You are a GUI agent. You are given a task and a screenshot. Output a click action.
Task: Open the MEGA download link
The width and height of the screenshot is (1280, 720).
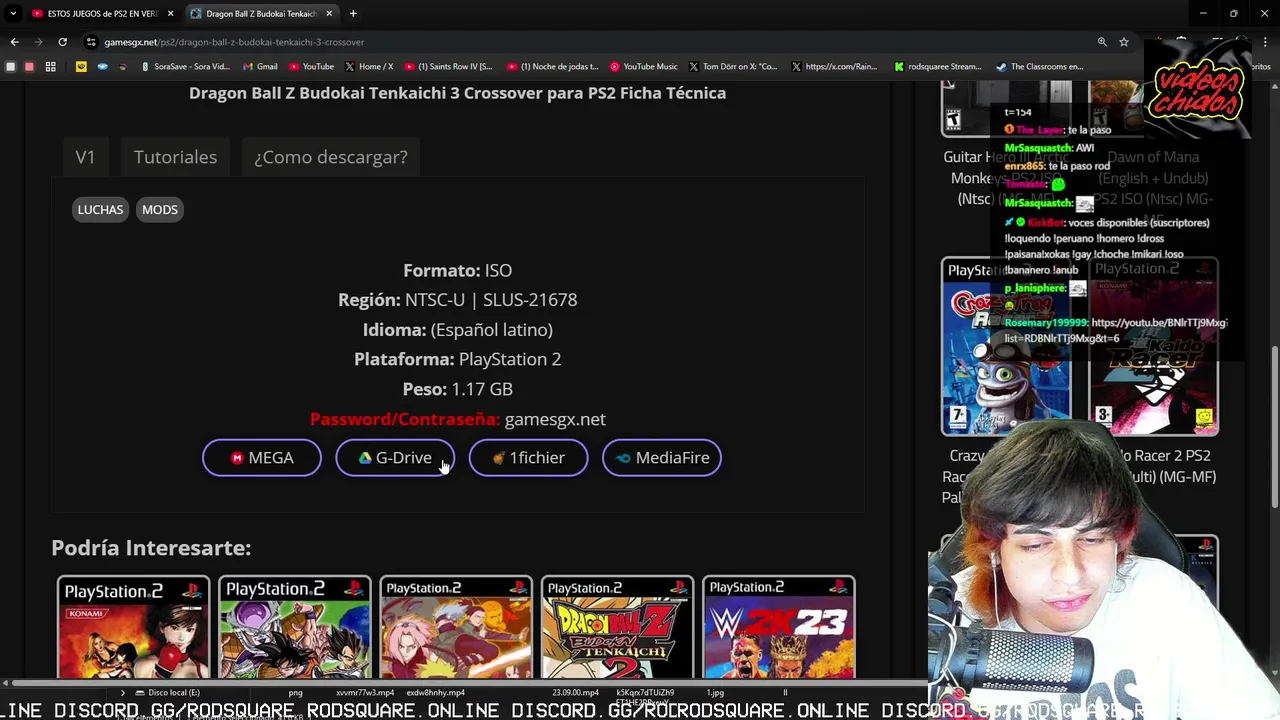[262, 458]
